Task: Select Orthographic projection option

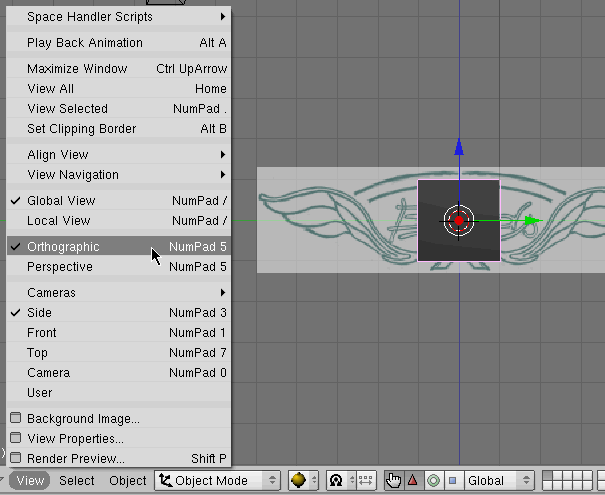Action: click(x=119, y=247)
